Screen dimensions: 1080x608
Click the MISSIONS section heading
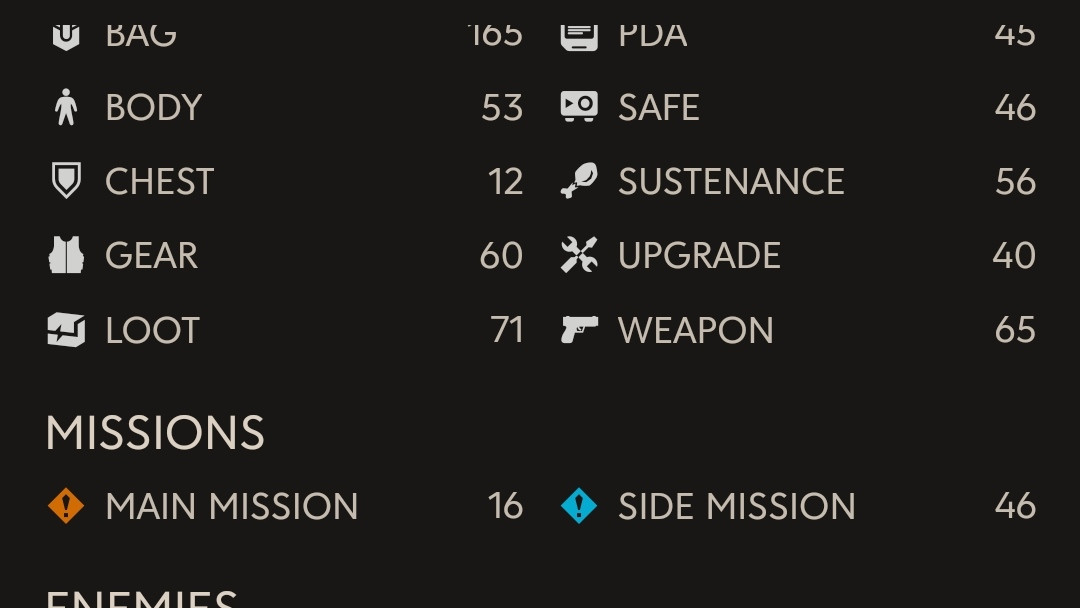(155, 433)
